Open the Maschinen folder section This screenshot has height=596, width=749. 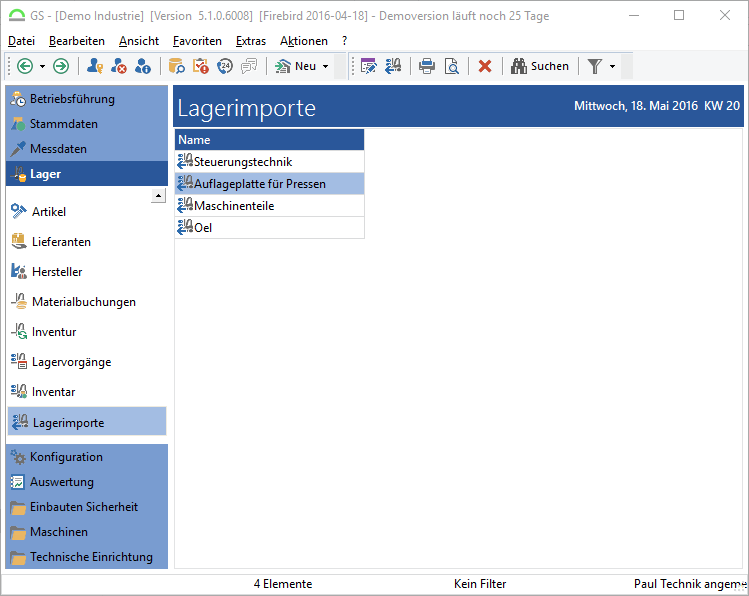(87, 532)
